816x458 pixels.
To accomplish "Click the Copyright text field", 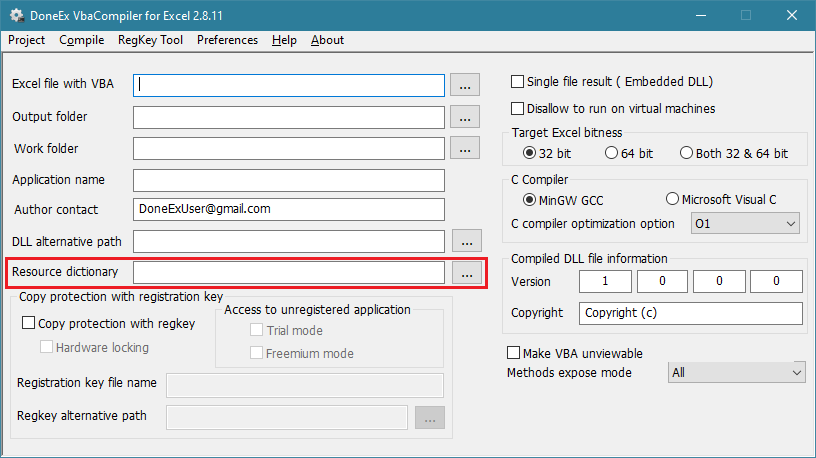I will pos(691,313).
